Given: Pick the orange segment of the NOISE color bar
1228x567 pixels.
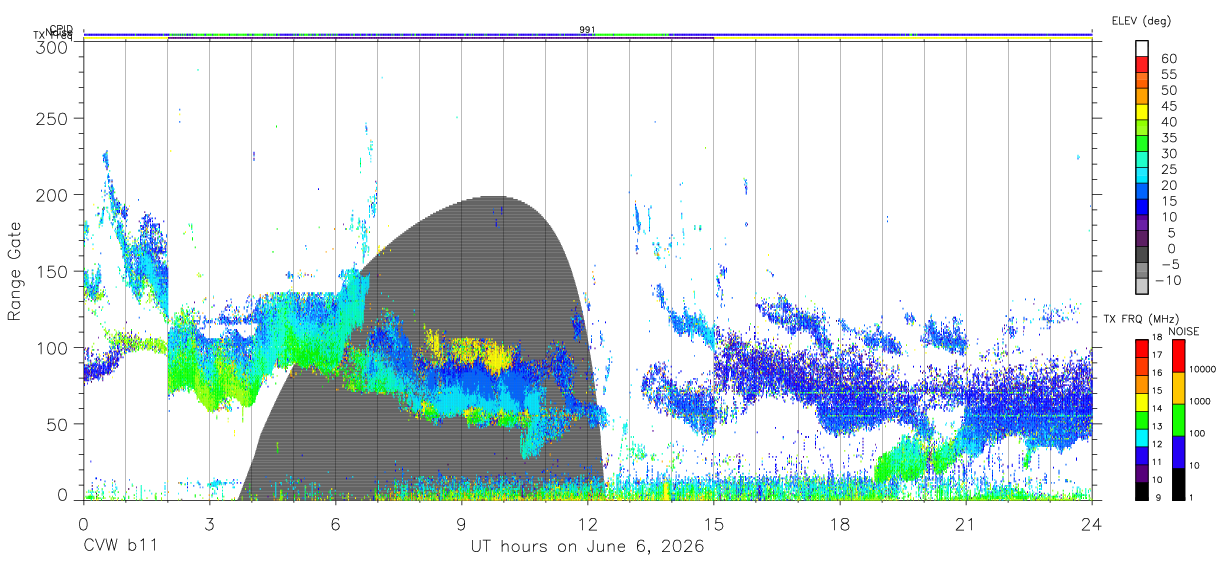Looking at the screenshot, I should pyautogui.click(x=1177, y=386).
